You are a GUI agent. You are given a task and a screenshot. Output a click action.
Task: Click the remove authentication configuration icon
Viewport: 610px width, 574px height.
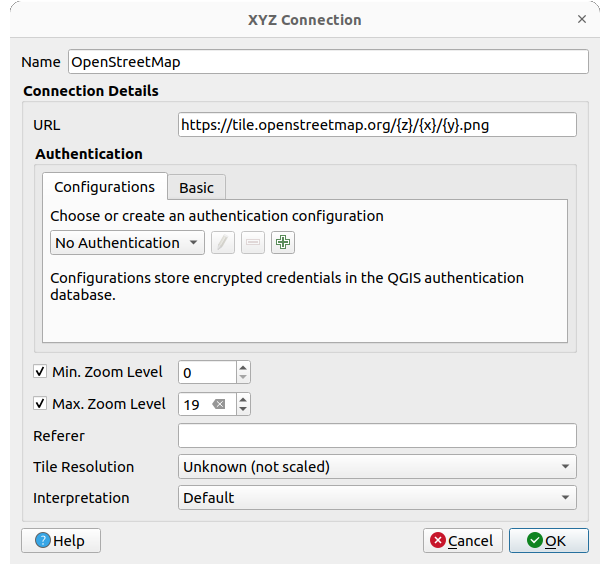coord(253,243)
